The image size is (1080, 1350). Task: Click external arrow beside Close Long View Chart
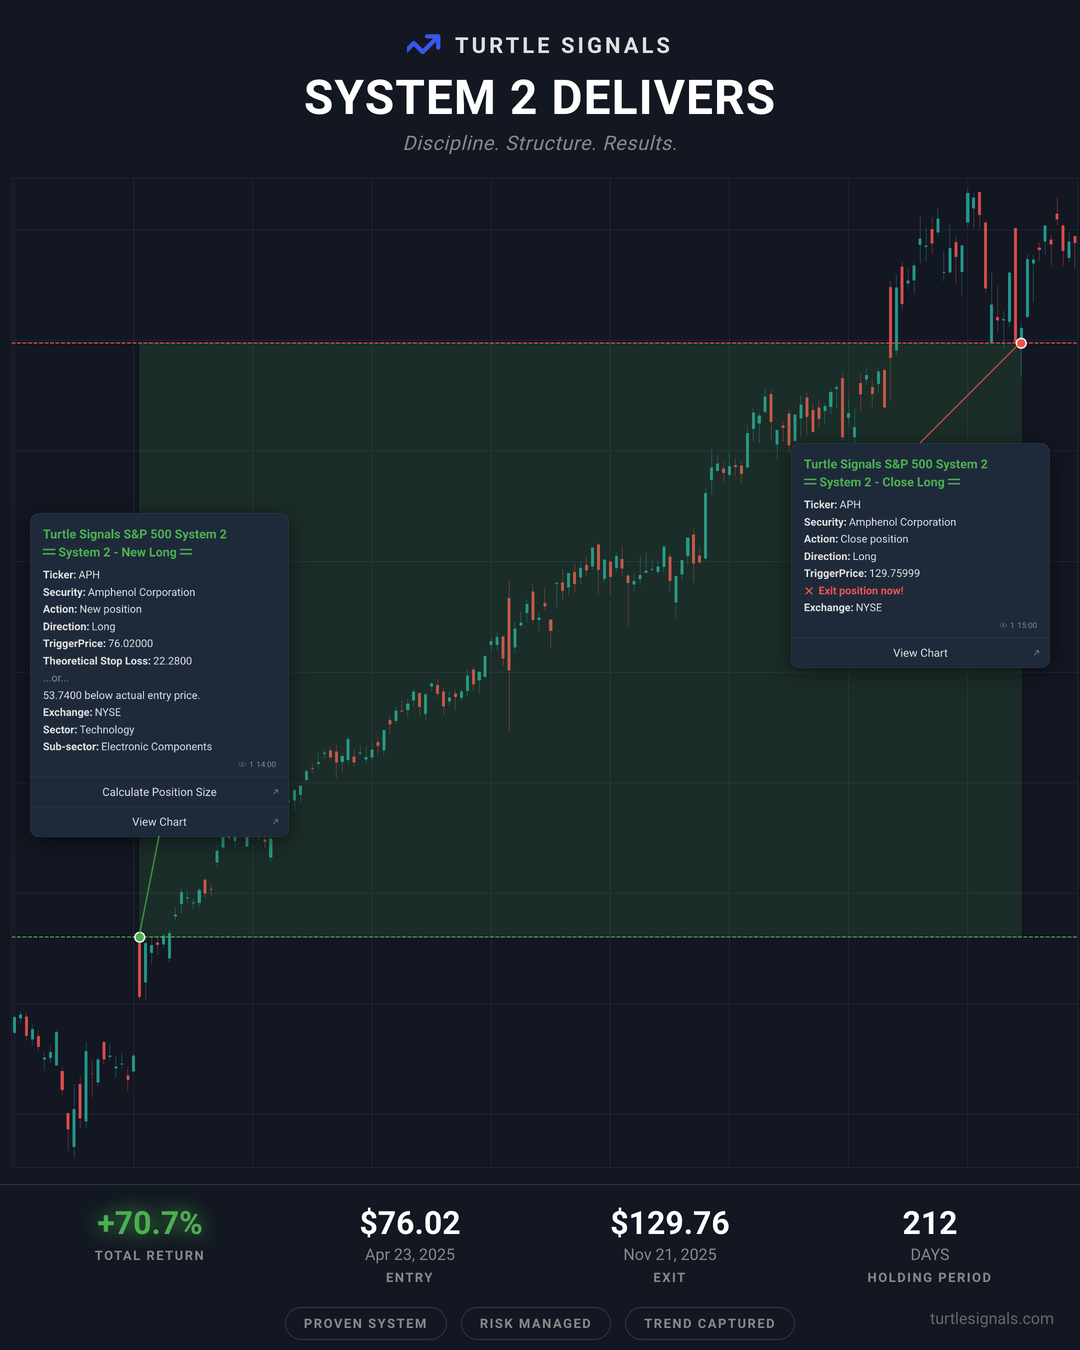tap(1036, 653)
